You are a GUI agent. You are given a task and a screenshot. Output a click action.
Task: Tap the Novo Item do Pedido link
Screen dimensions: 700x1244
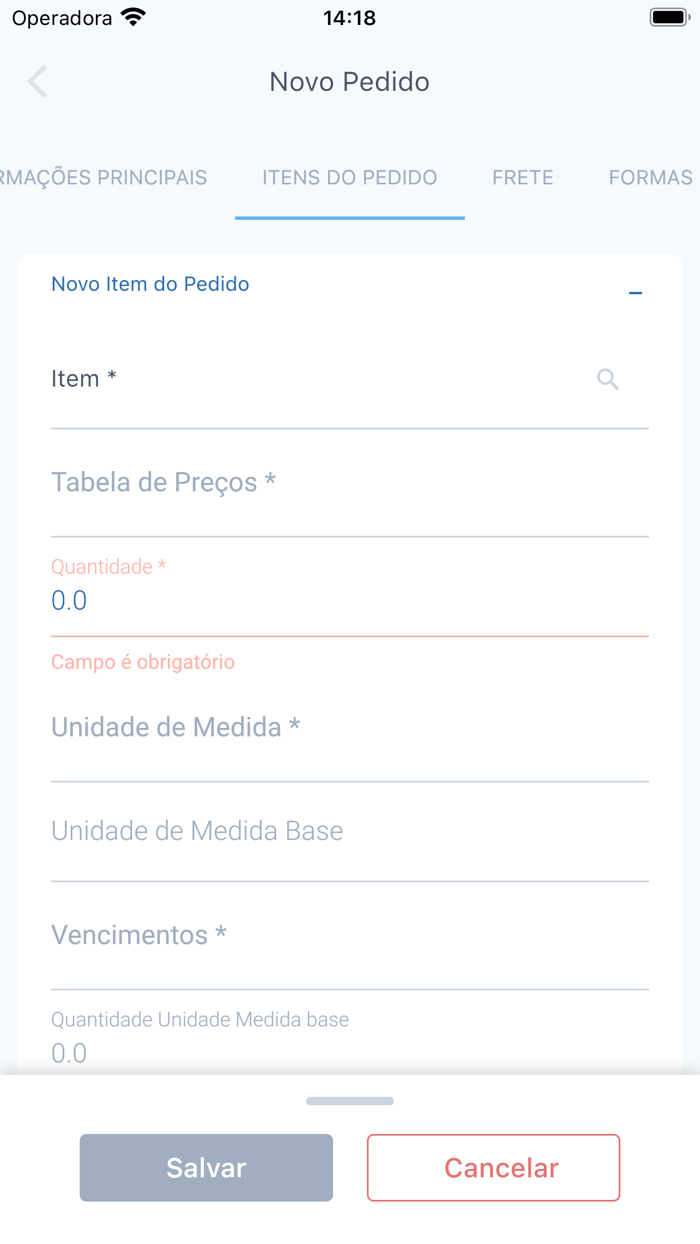(150, 284)
